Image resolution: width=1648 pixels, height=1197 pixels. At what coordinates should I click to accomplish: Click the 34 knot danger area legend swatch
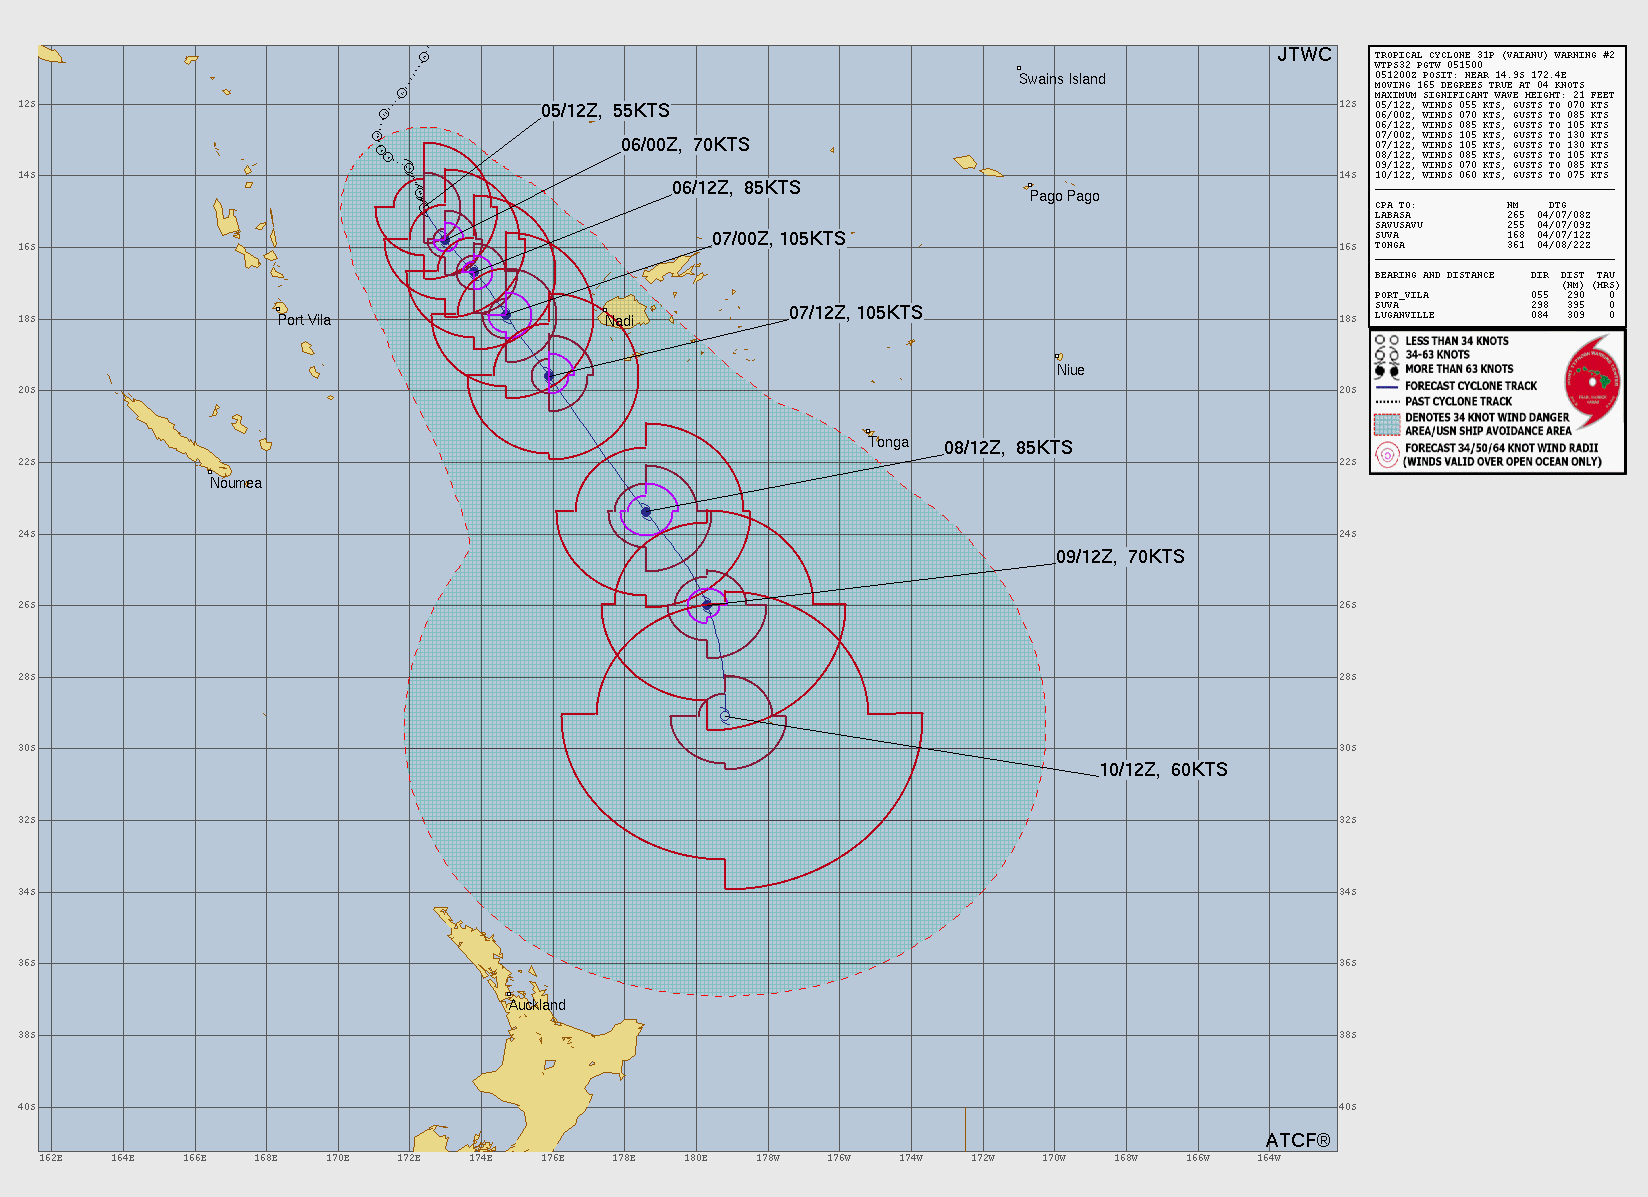1386,425
